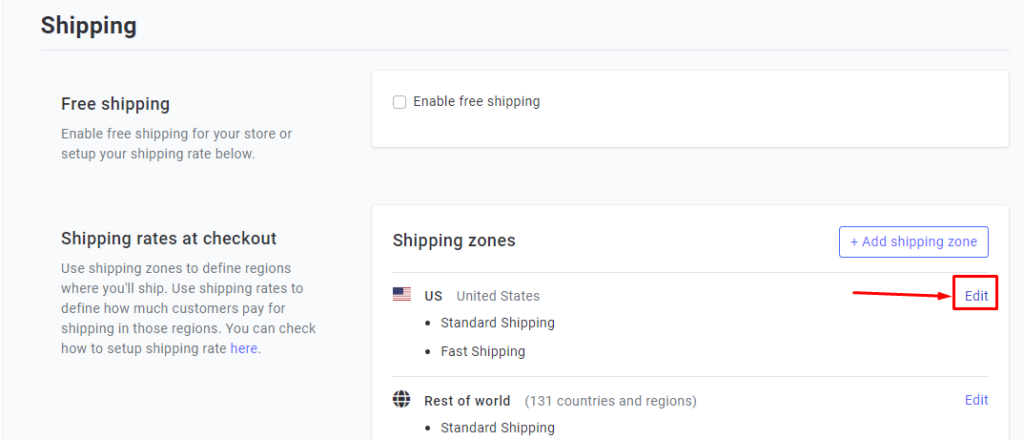Click the Rest of world zone name

pos(468,400)
